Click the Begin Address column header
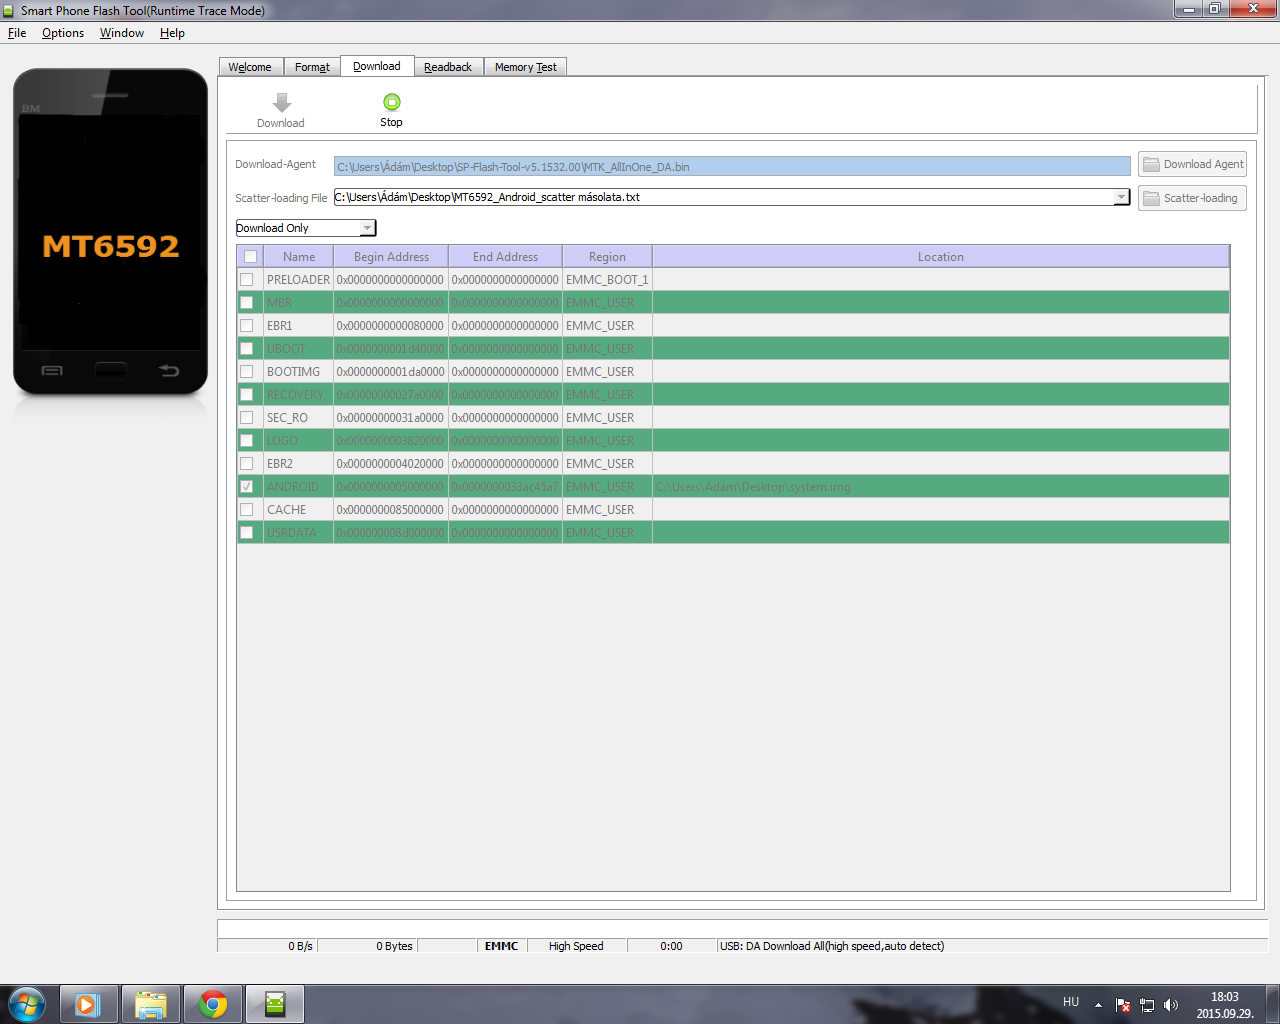This screenshot has width=1280, height=1024. tap(391, 257)
